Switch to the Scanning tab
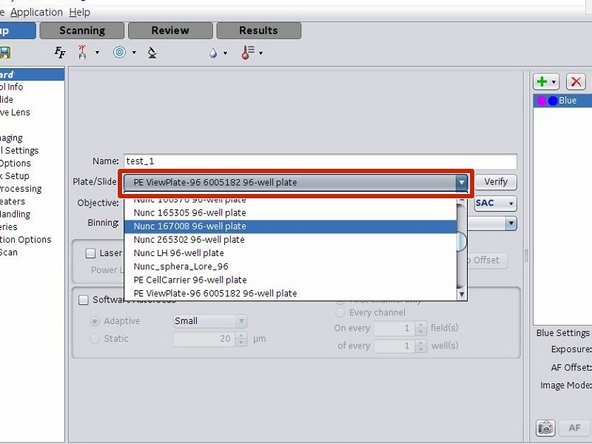This screenshot has width=592, height=444. point(82,30)
